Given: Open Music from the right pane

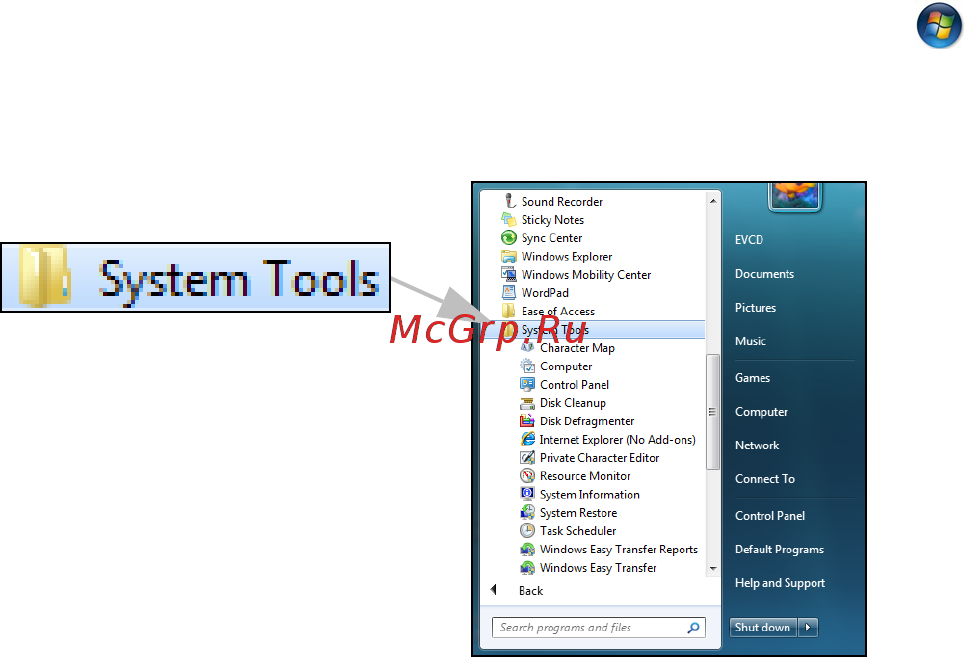Looking at the screenshot, I should coord(750,341).
